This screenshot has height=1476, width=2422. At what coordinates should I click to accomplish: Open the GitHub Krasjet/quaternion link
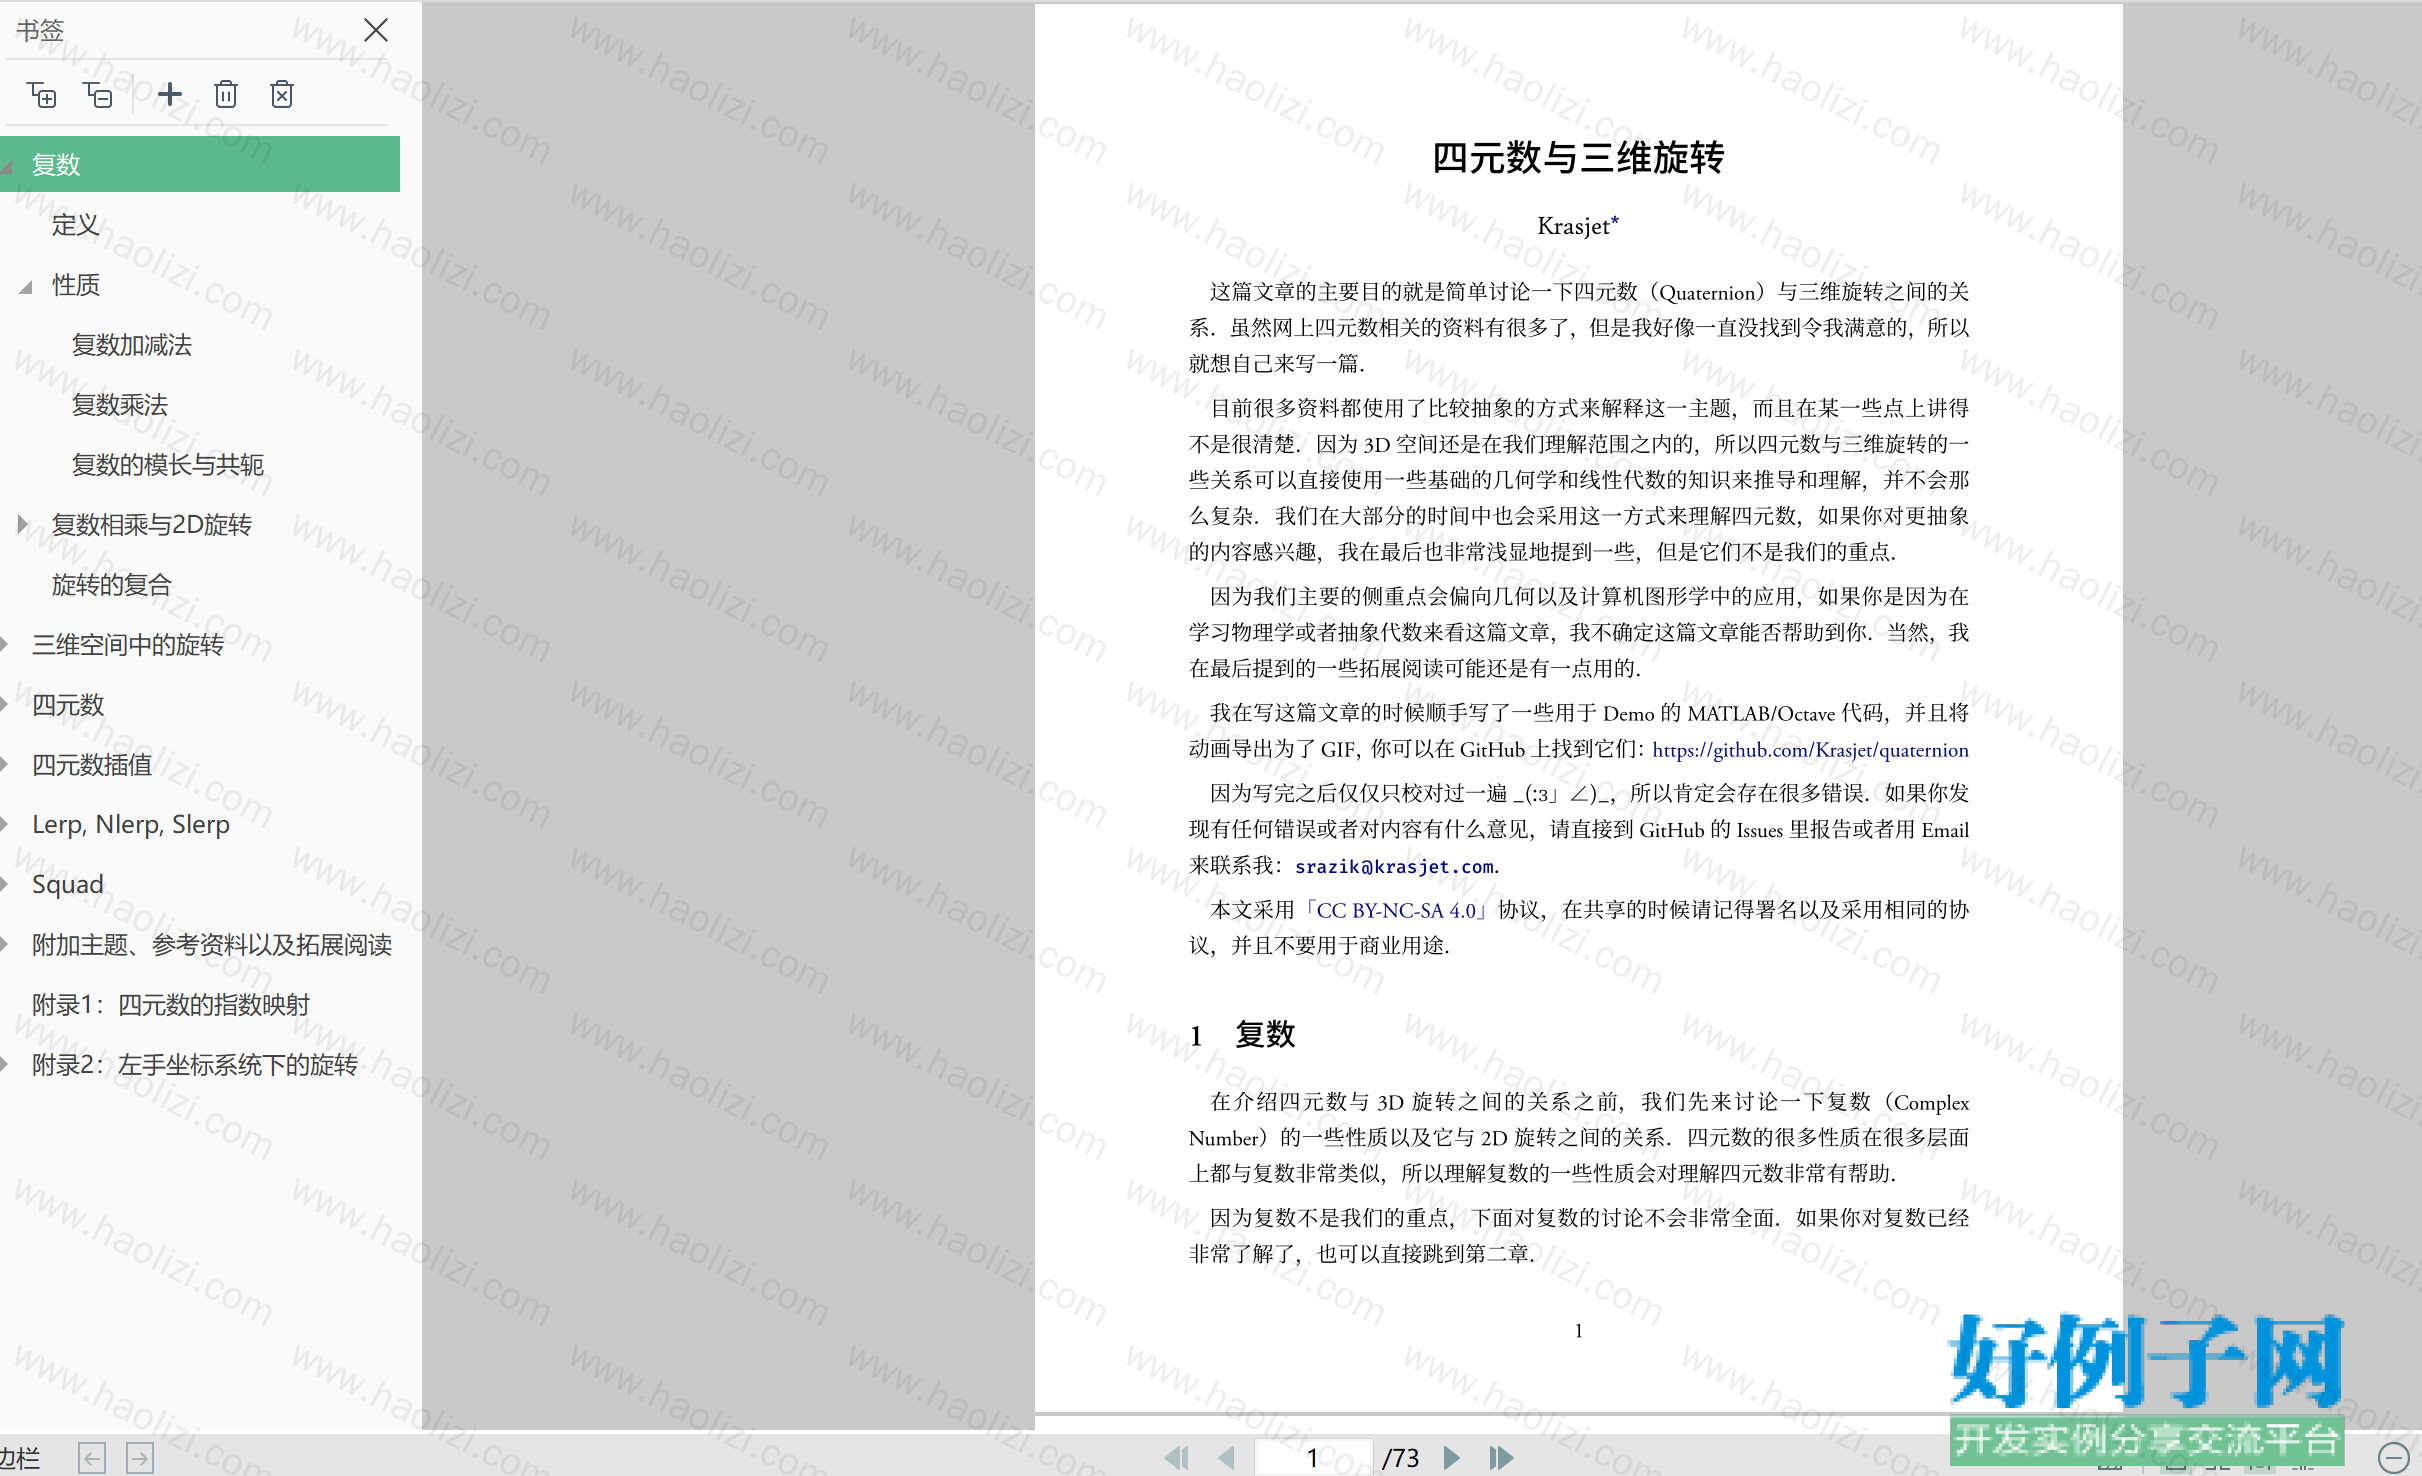point(1810,750)
